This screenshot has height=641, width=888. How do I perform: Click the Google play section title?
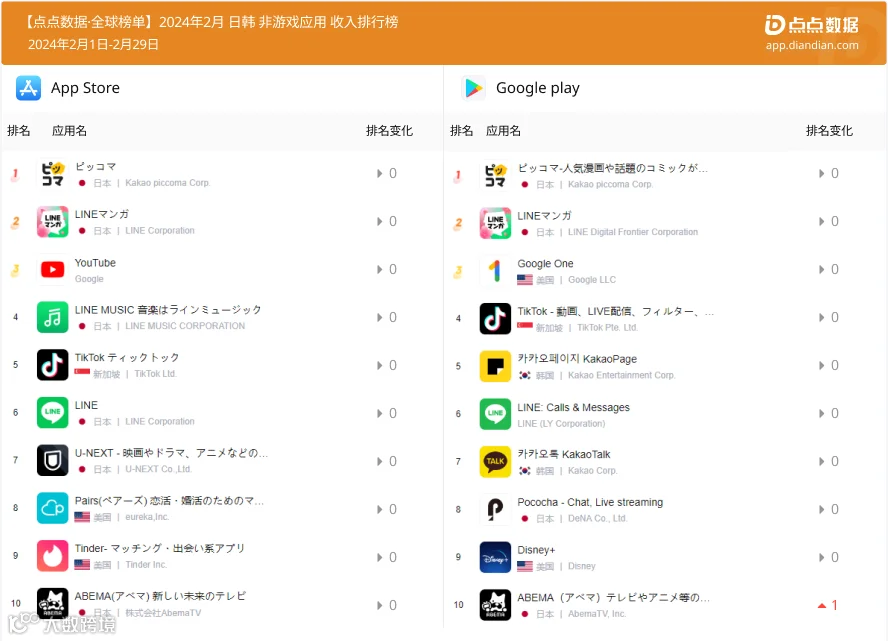click(x=537, y=88)
